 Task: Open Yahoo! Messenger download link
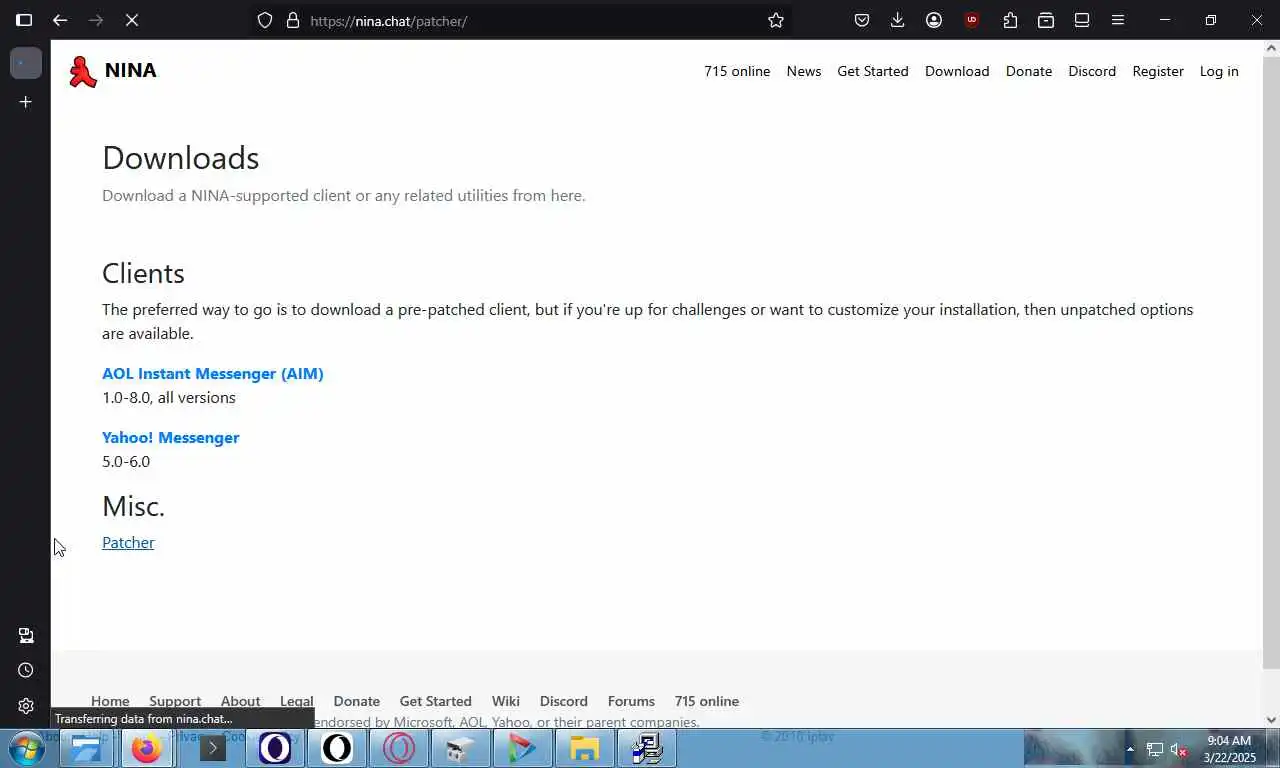point(171,437)
